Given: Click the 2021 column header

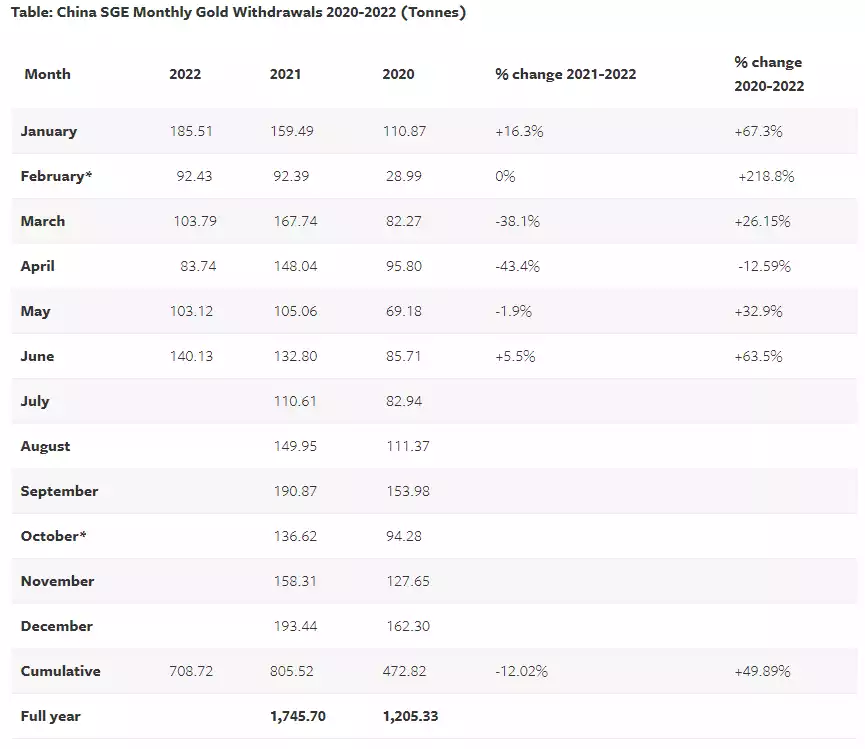Looking at the screenshot, I should coord(285,75).
